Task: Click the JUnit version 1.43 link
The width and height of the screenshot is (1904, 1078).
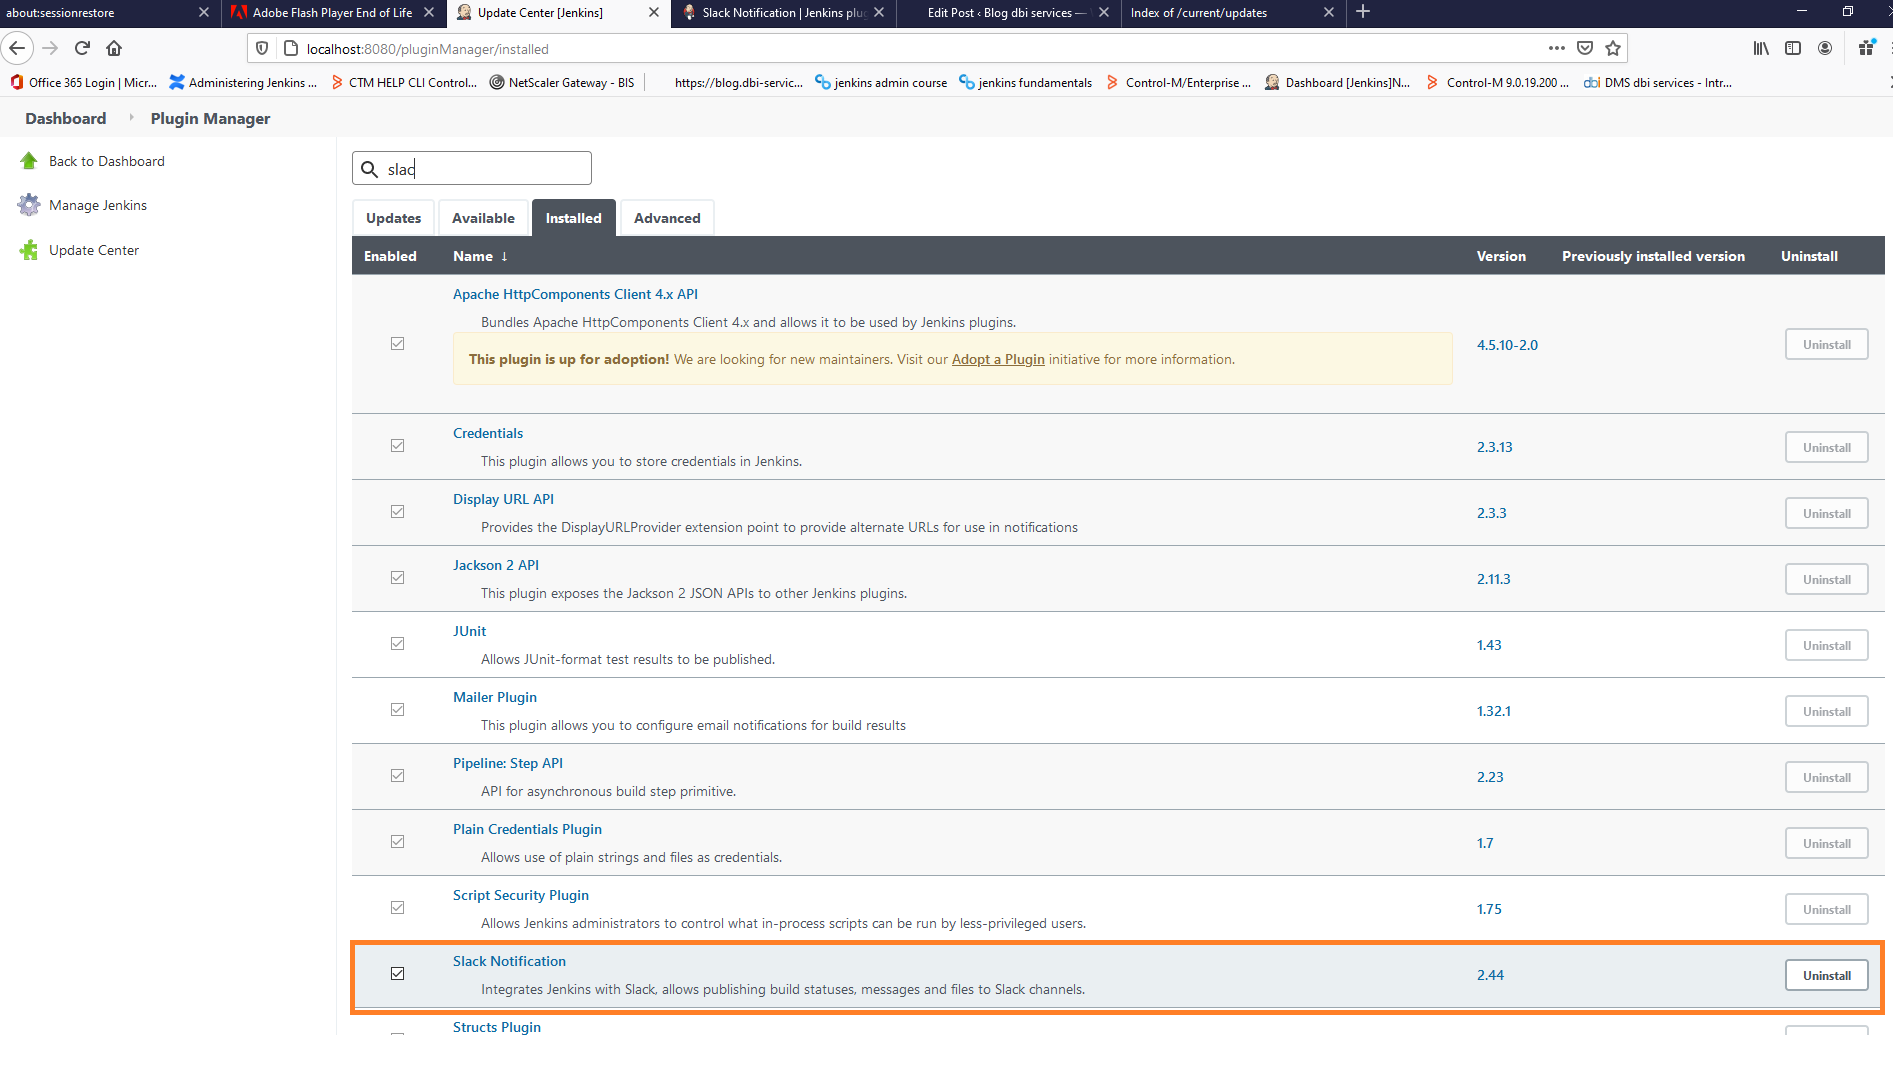Action: 1488,645
